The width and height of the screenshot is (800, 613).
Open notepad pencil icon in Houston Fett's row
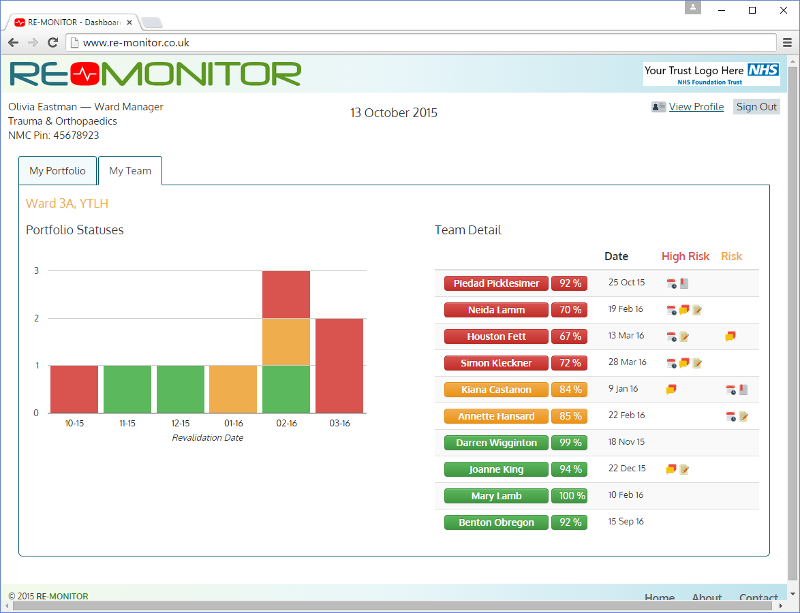point(684,337)
